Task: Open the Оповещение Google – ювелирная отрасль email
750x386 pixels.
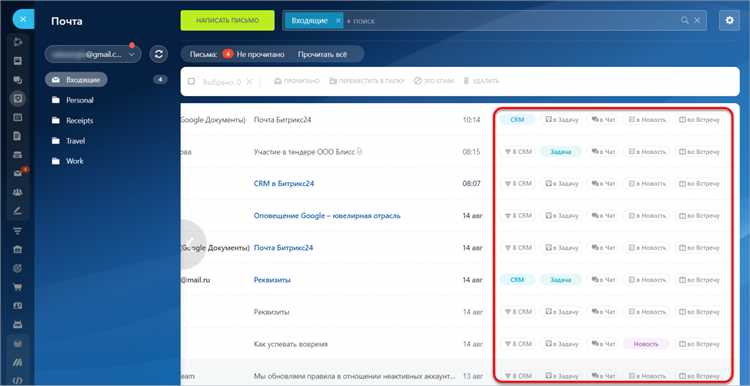Action: pyautogui.click(x=327, y=216)
